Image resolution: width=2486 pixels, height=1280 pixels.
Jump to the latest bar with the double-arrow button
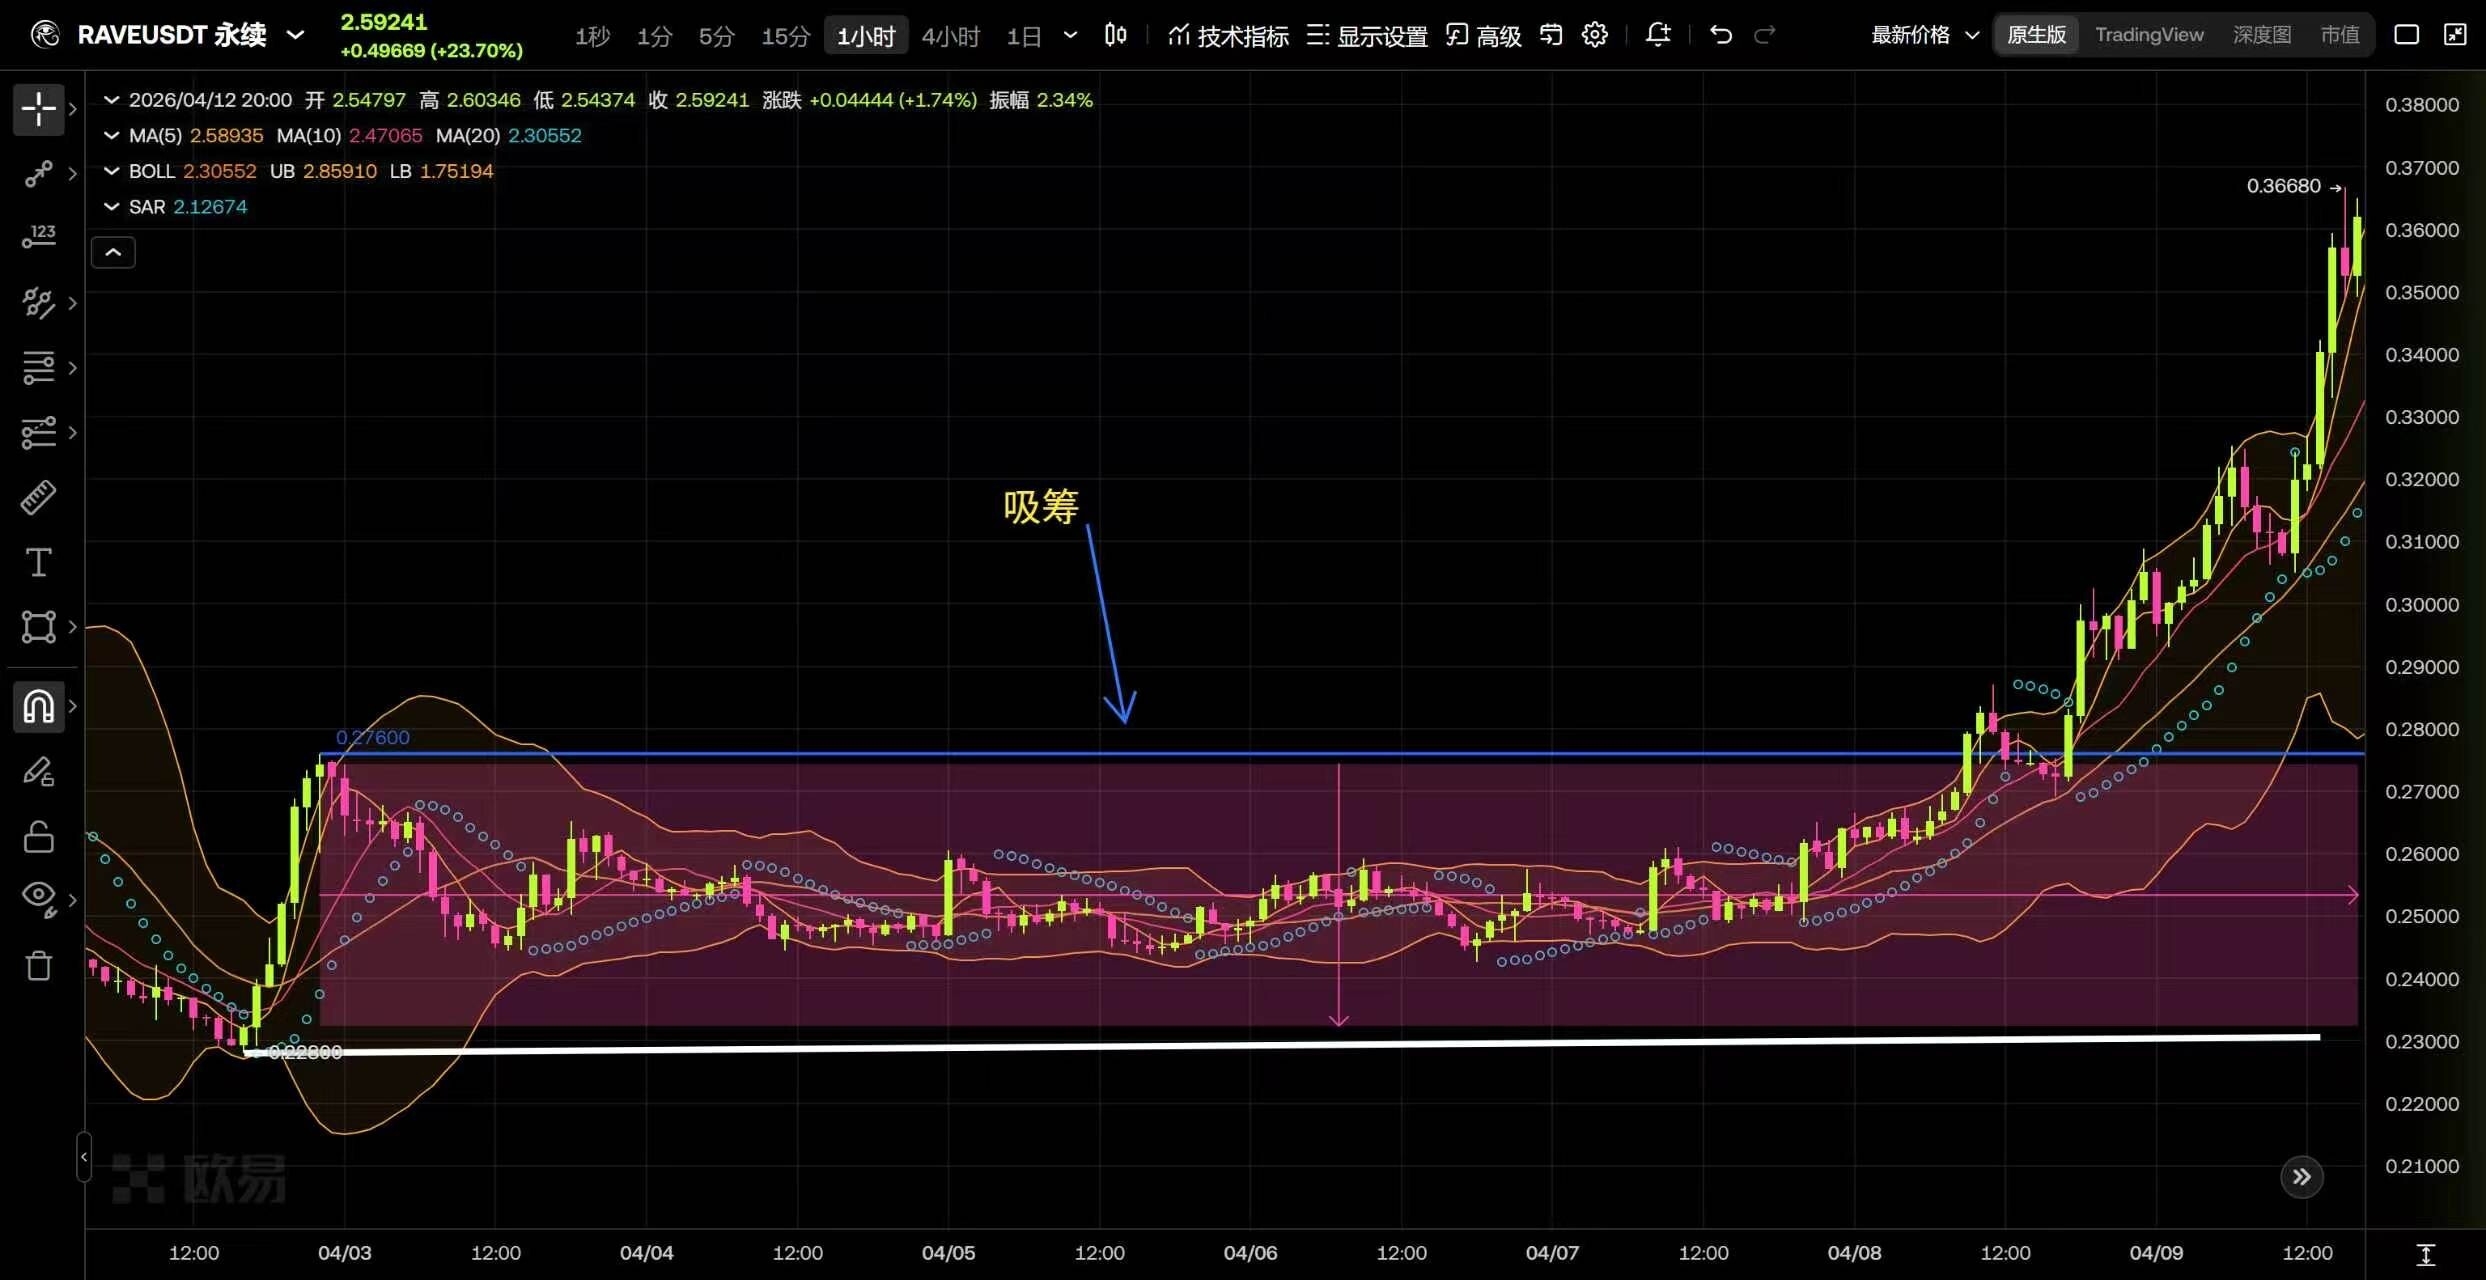(x=2301, y=1177)
